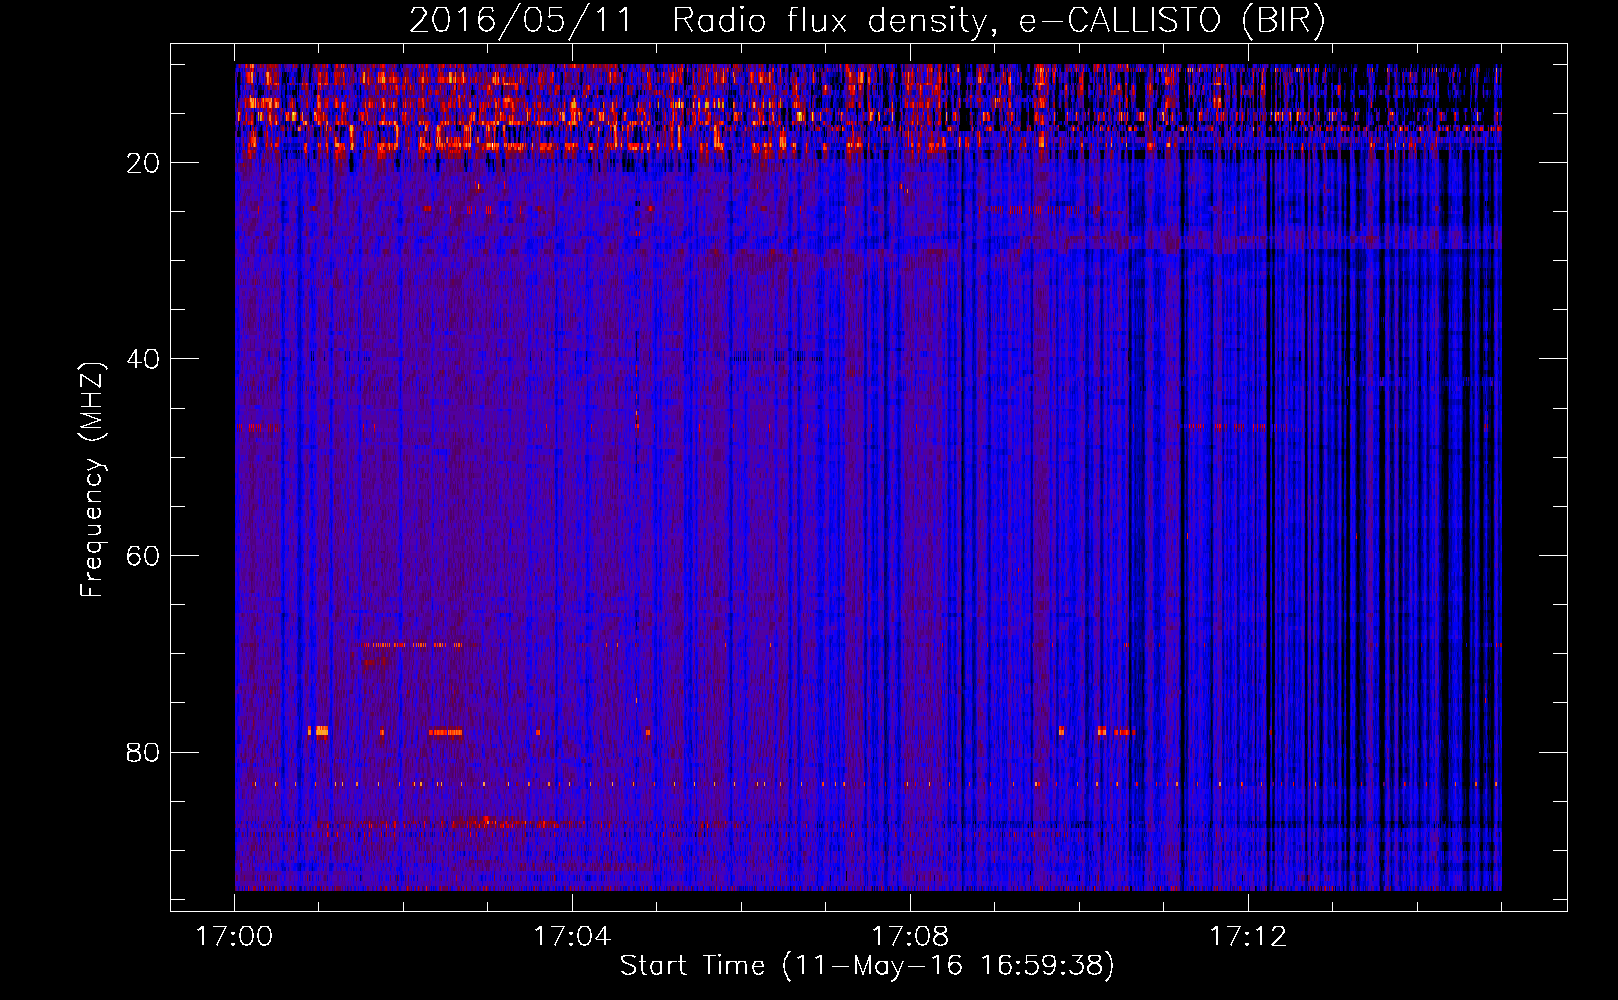Click the '20' frequency tick label
Image resolution: width=1618 pixels, height=1000 pixels.
tap(144, 163)
